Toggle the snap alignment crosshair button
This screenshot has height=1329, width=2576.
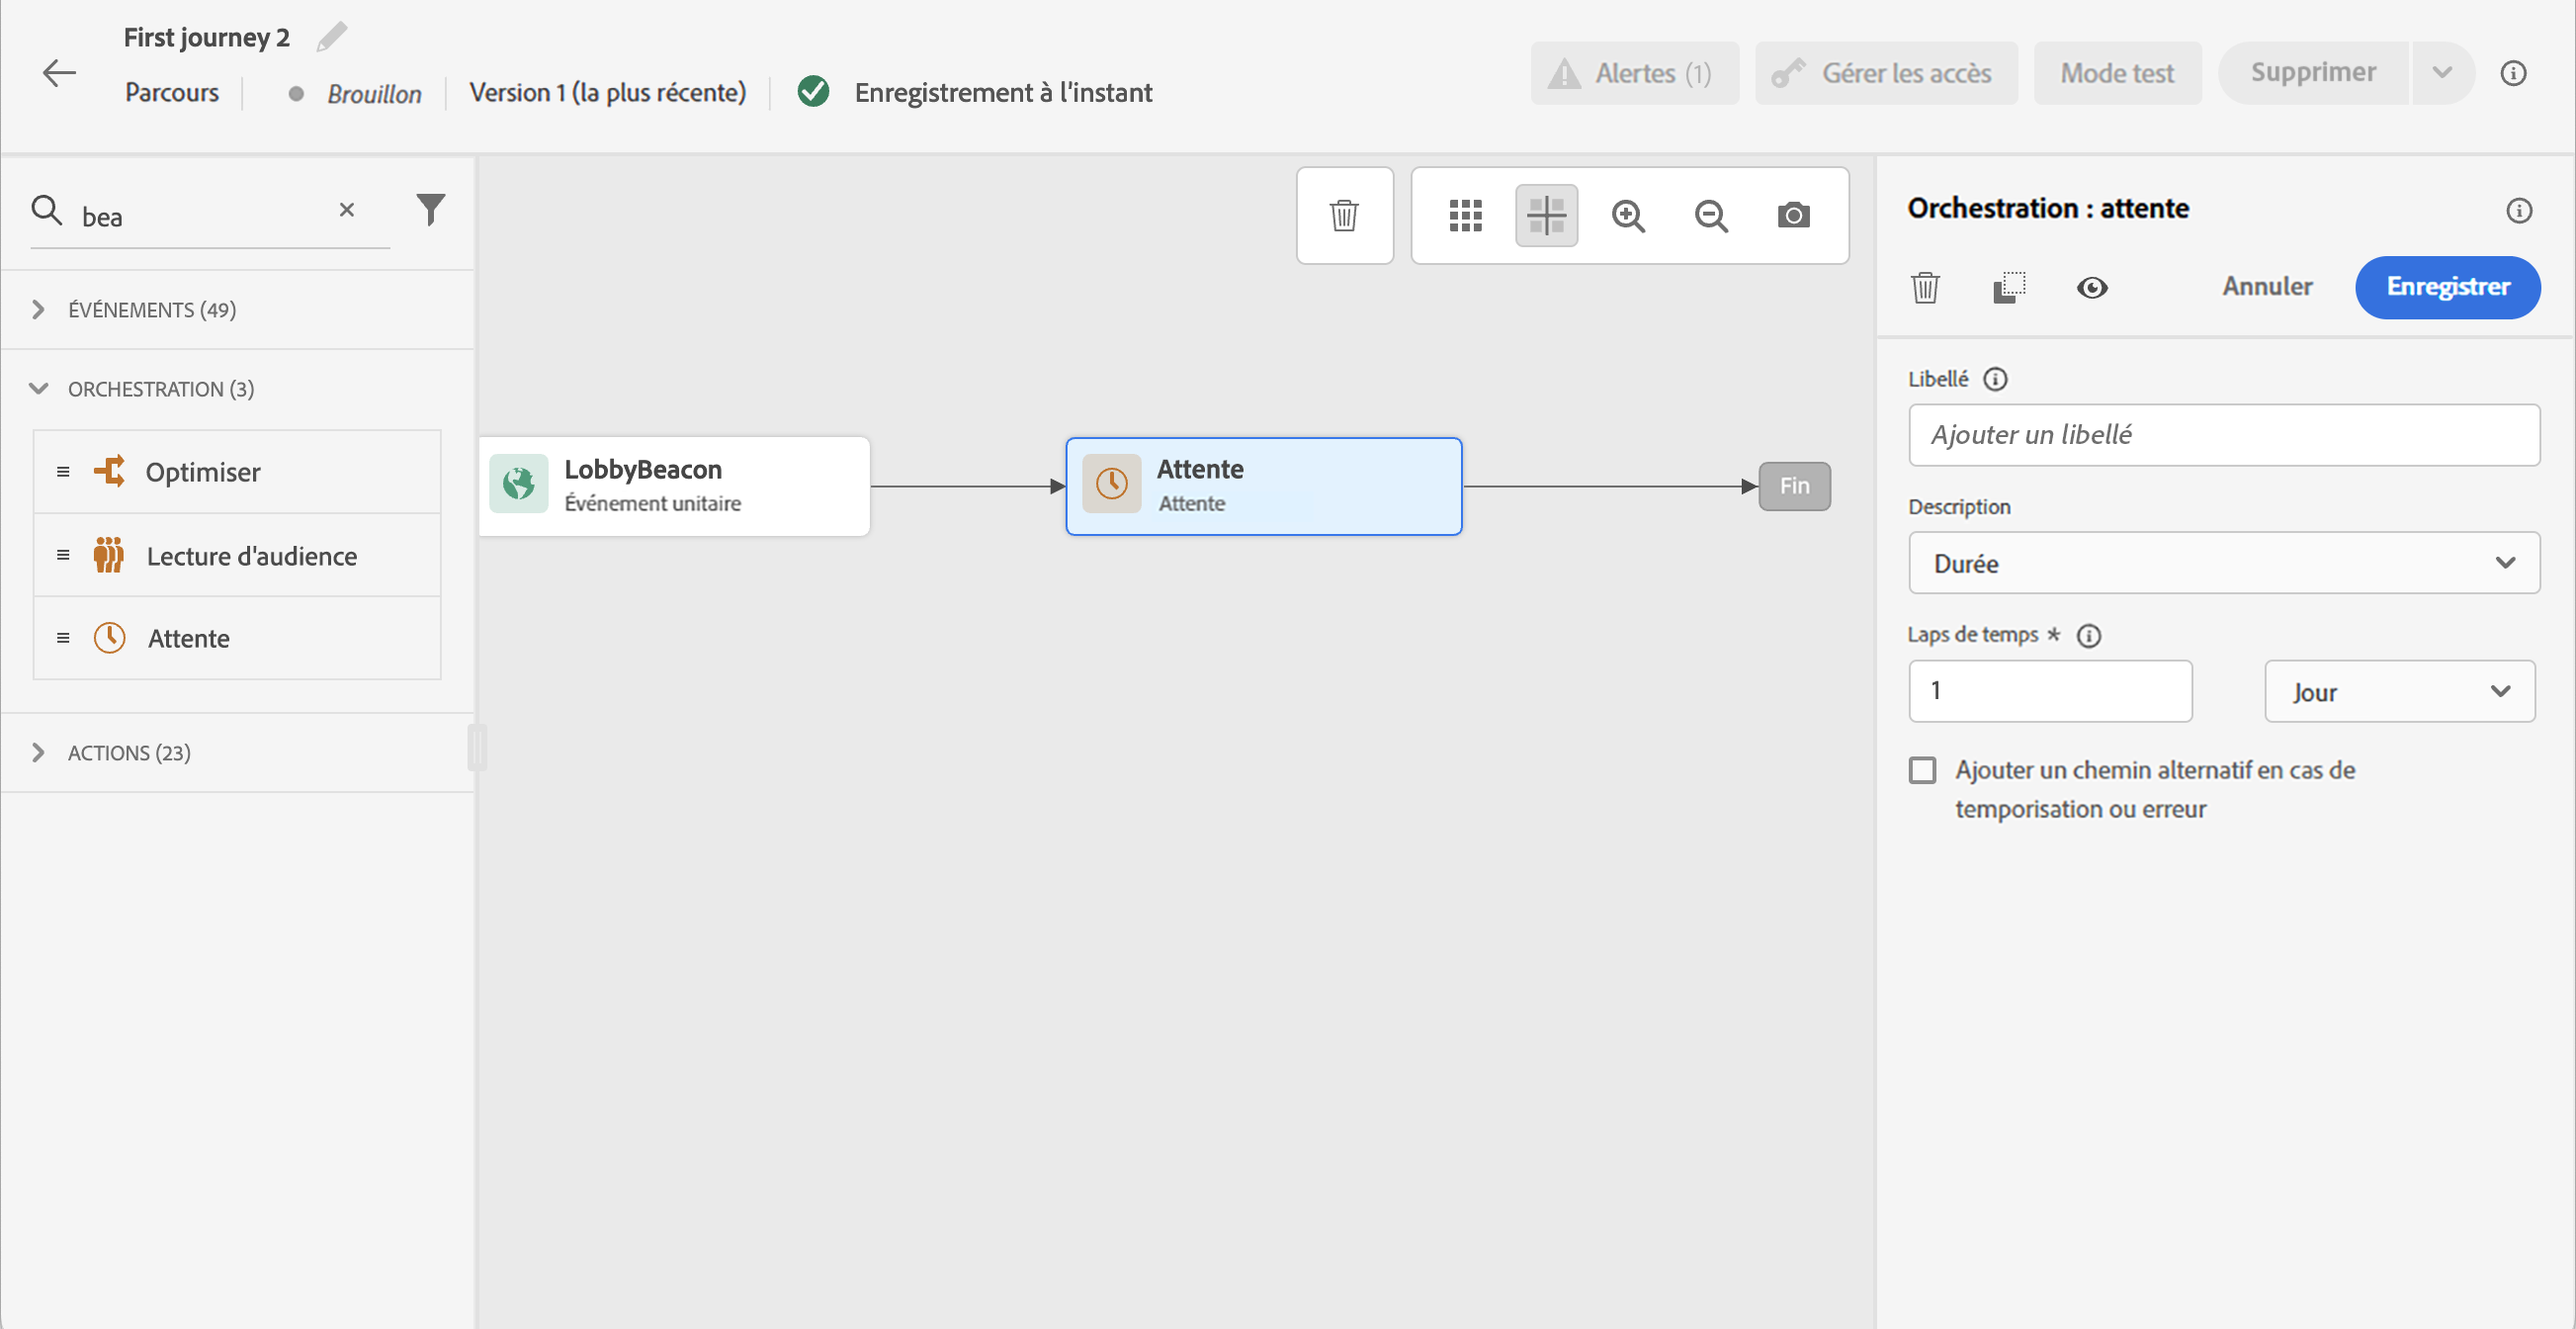(1546, 215)
